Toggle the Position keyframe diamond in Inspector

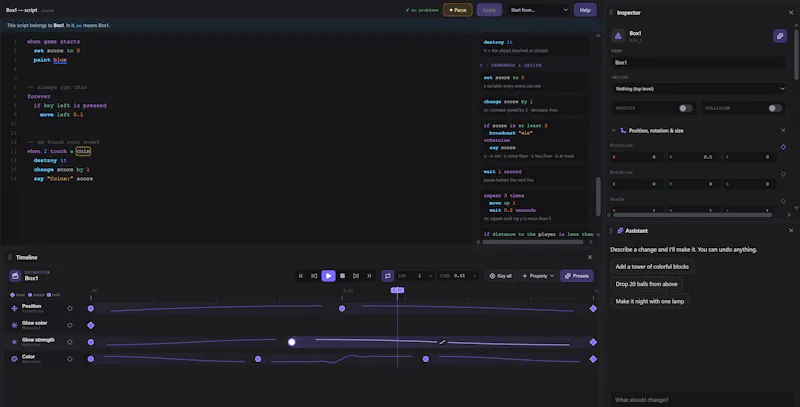pyautogui.click(x=783, y=147)
